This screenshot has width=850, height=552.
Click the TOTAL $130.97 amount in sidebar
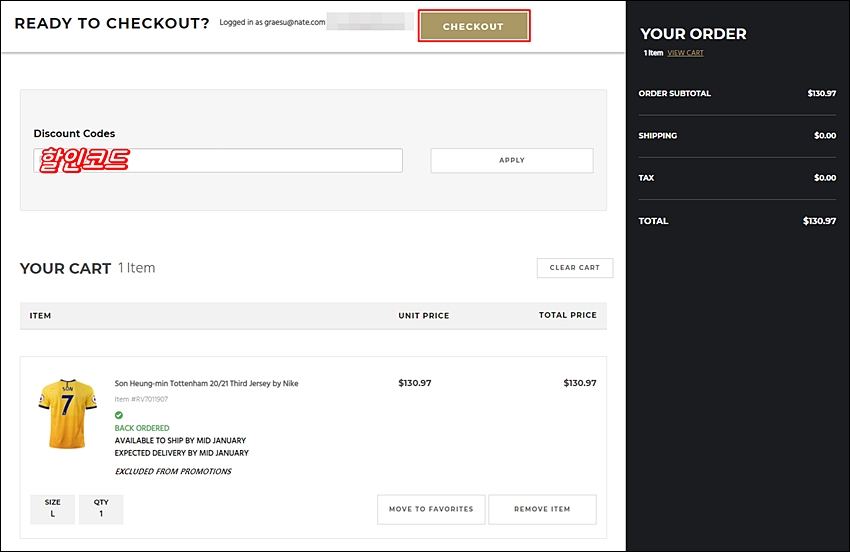(x=819, y=221)
